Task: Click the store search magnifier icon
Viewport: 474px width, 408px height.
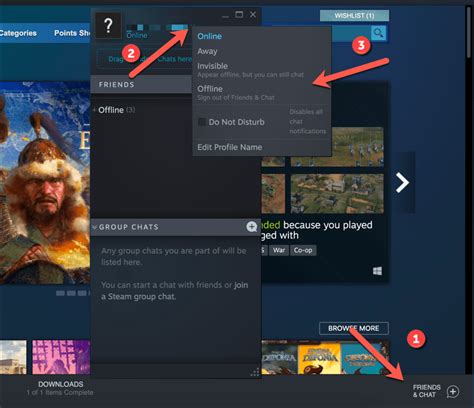Action: [378, 33]
